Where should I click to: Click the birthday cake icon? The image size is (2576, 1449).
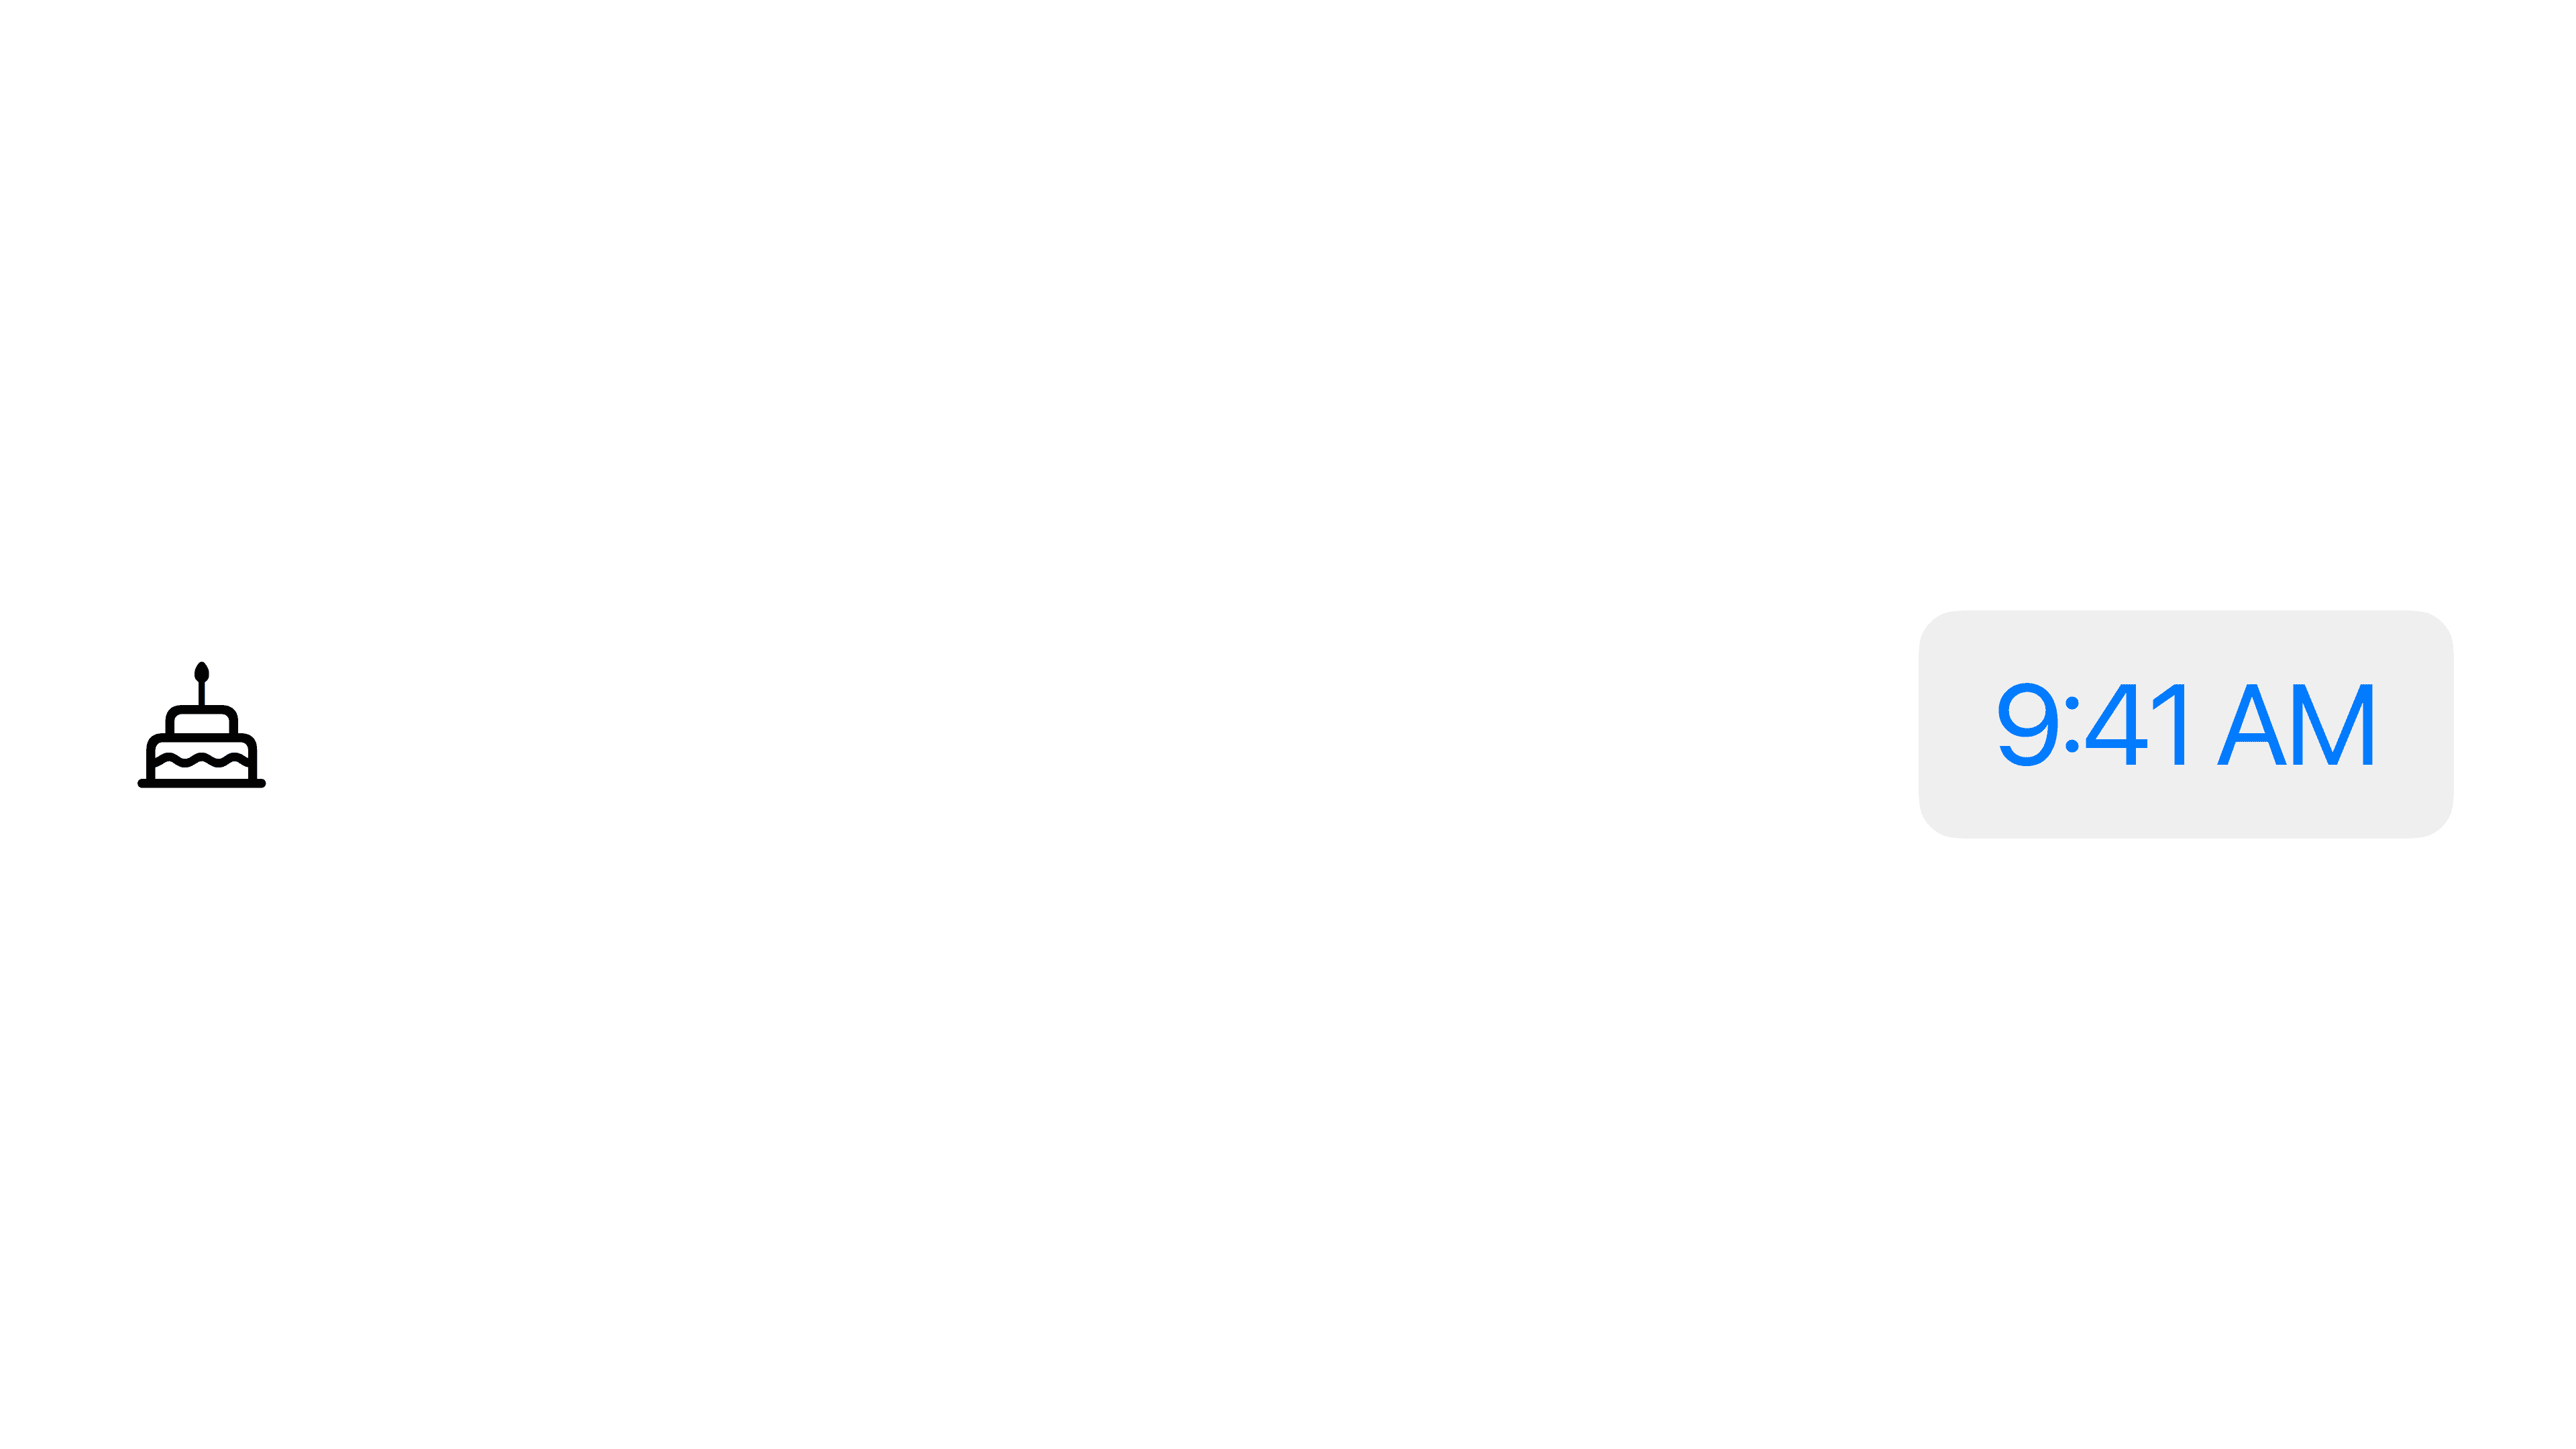pyautogui.click(x=201, y=725)
